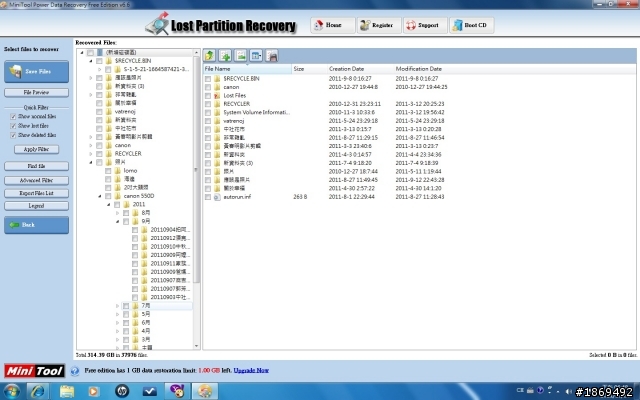
Task: Click the Apply Filter button
Action: point(36,149)
